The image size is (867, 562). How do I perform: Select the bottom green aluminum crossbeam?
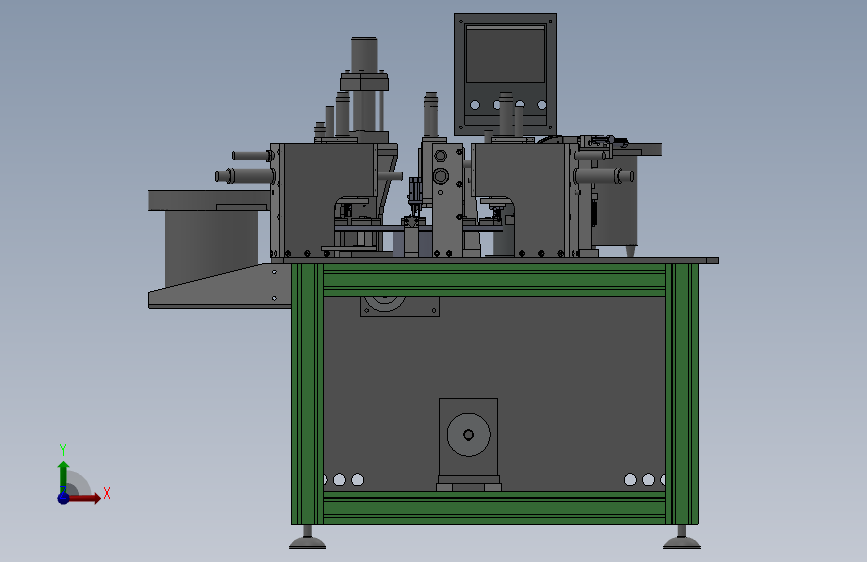pyautogui.click(x=494, y=508)
